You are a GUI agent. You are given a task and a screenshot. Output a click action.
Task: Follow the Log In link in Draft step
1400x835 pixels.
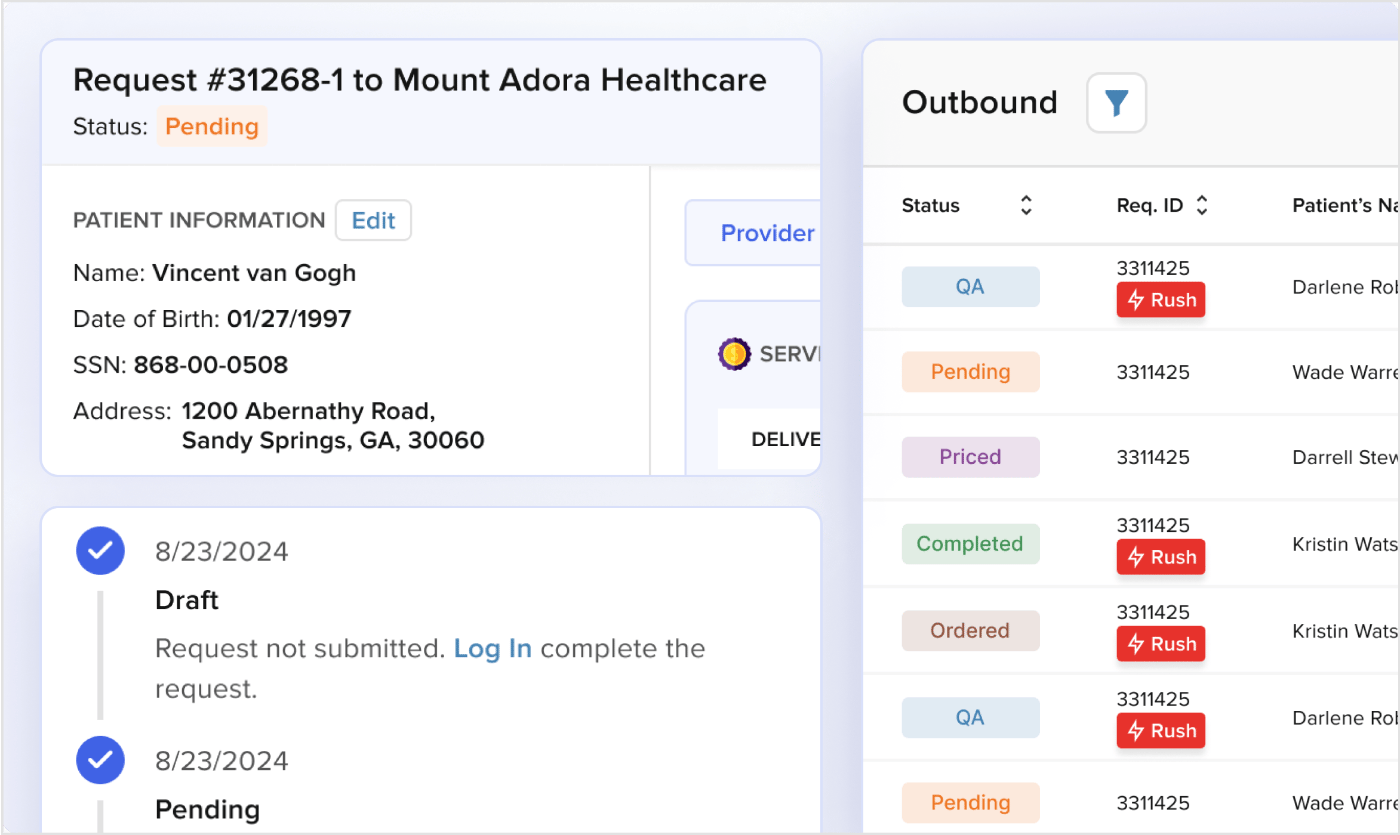coord(492,649)
